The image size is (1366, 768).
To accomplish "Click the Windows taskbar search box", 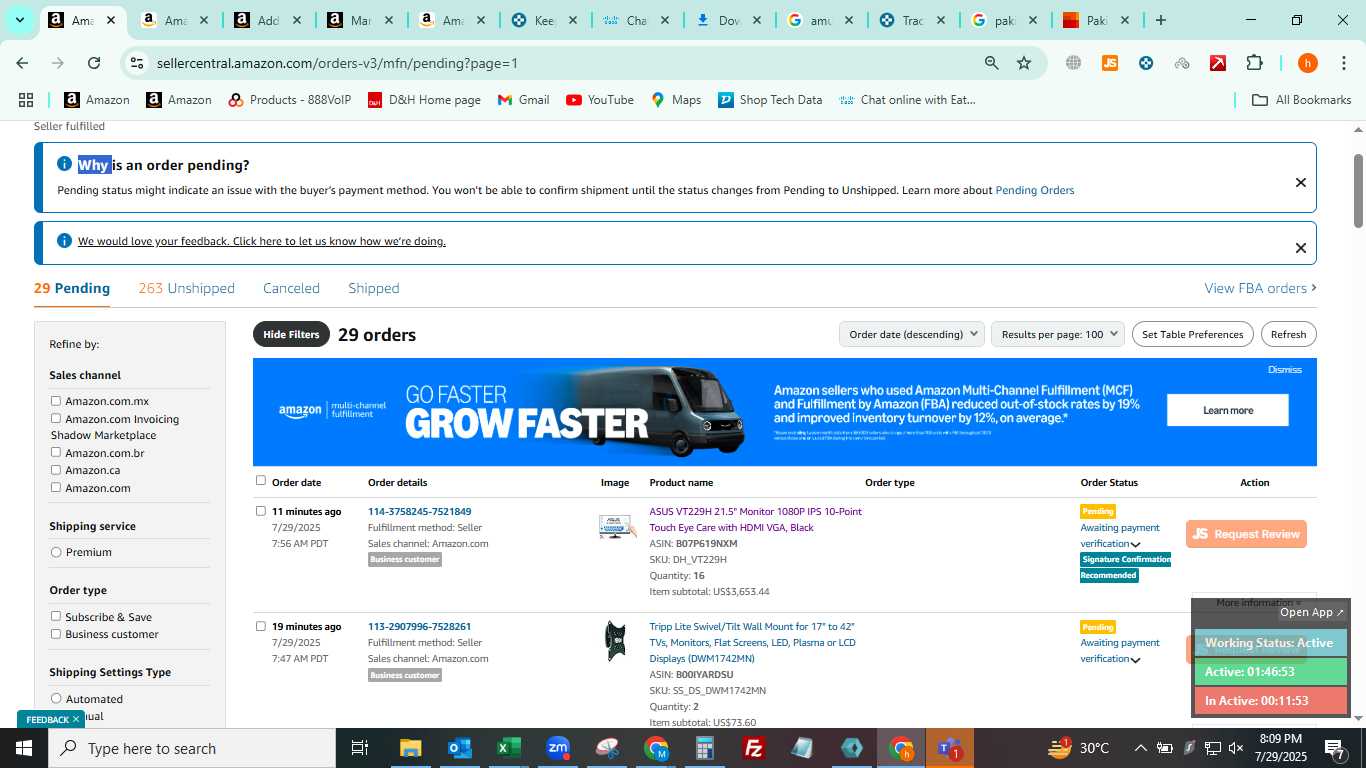I will [x=192, y=748].
